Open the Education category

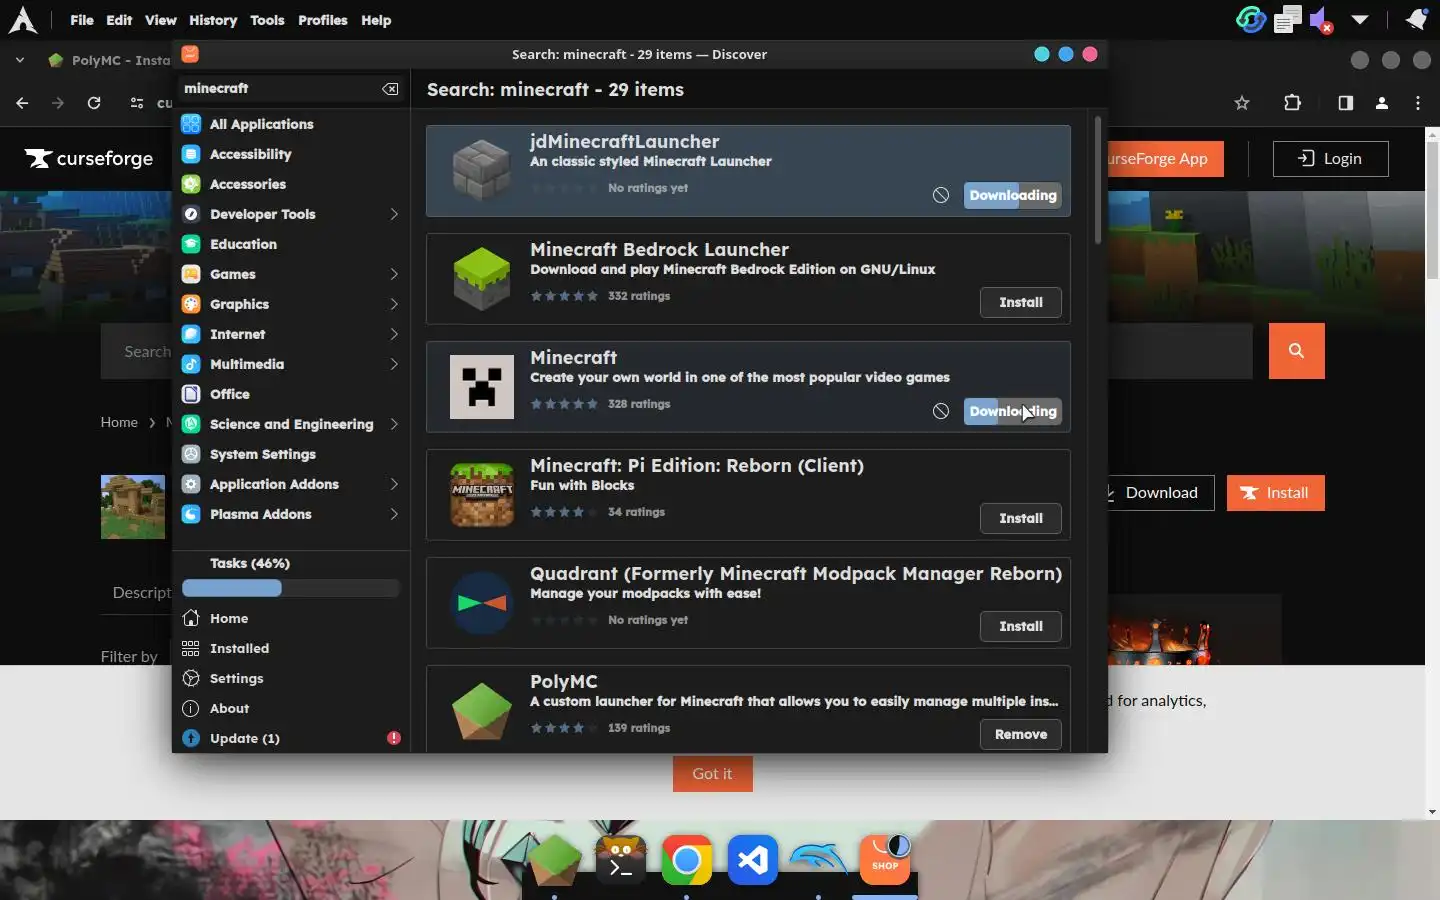pos(290,244)
